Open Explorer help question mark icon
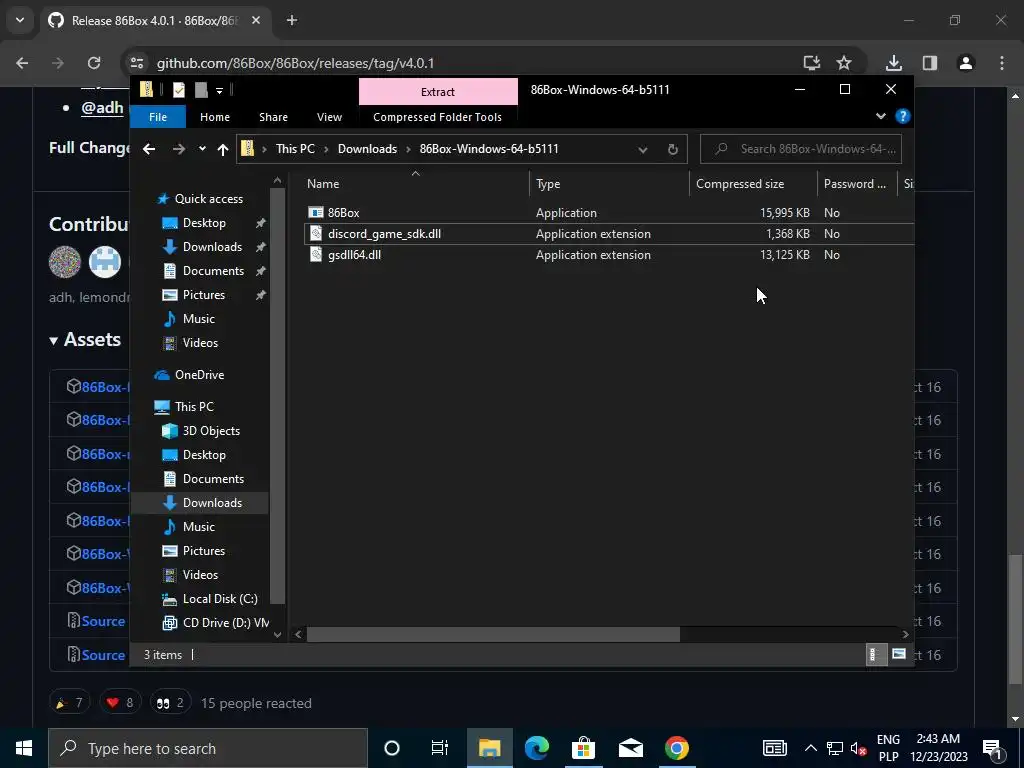The width and height of the screenshot is (1024, 768). [903, 116]
